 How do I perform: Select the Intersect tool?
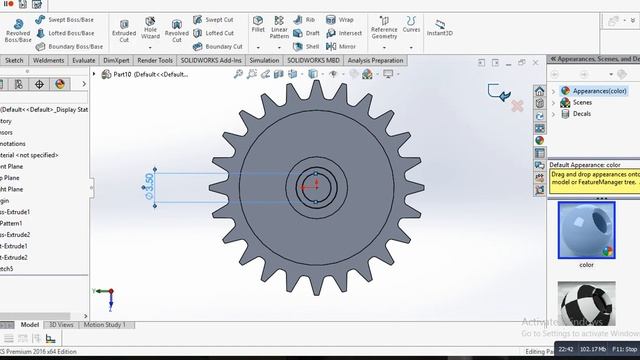[344, 33]
